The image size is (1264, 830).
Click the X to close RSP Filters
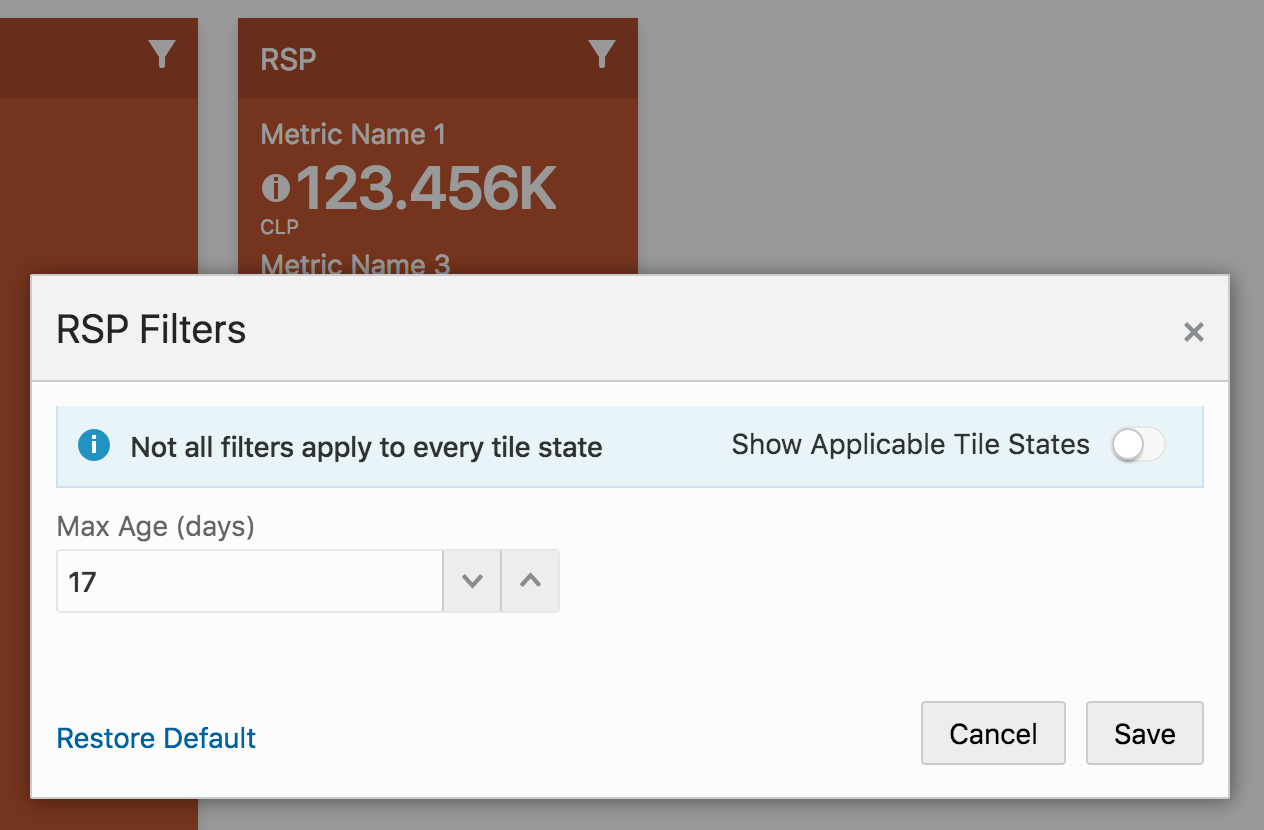click(x=1193, y=332)
